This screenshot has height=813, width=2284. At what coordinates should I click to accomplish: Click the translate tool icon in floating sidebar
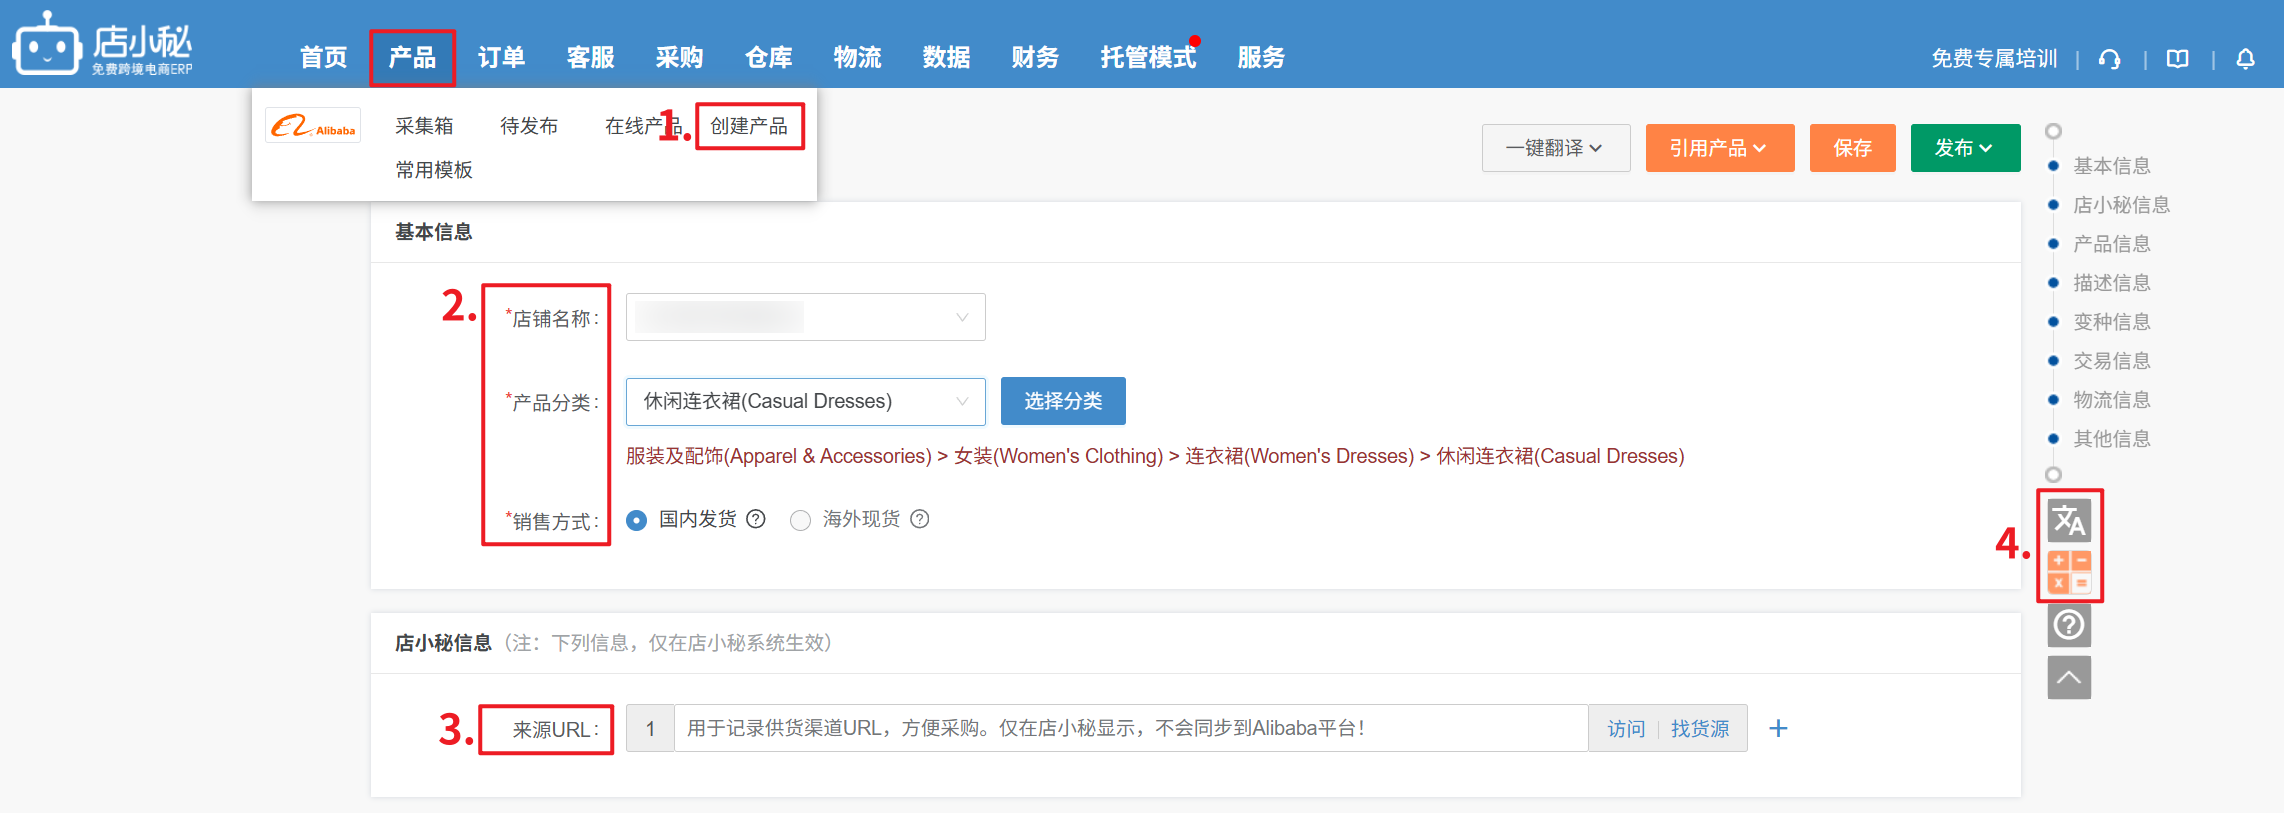tap(2068, 520)
